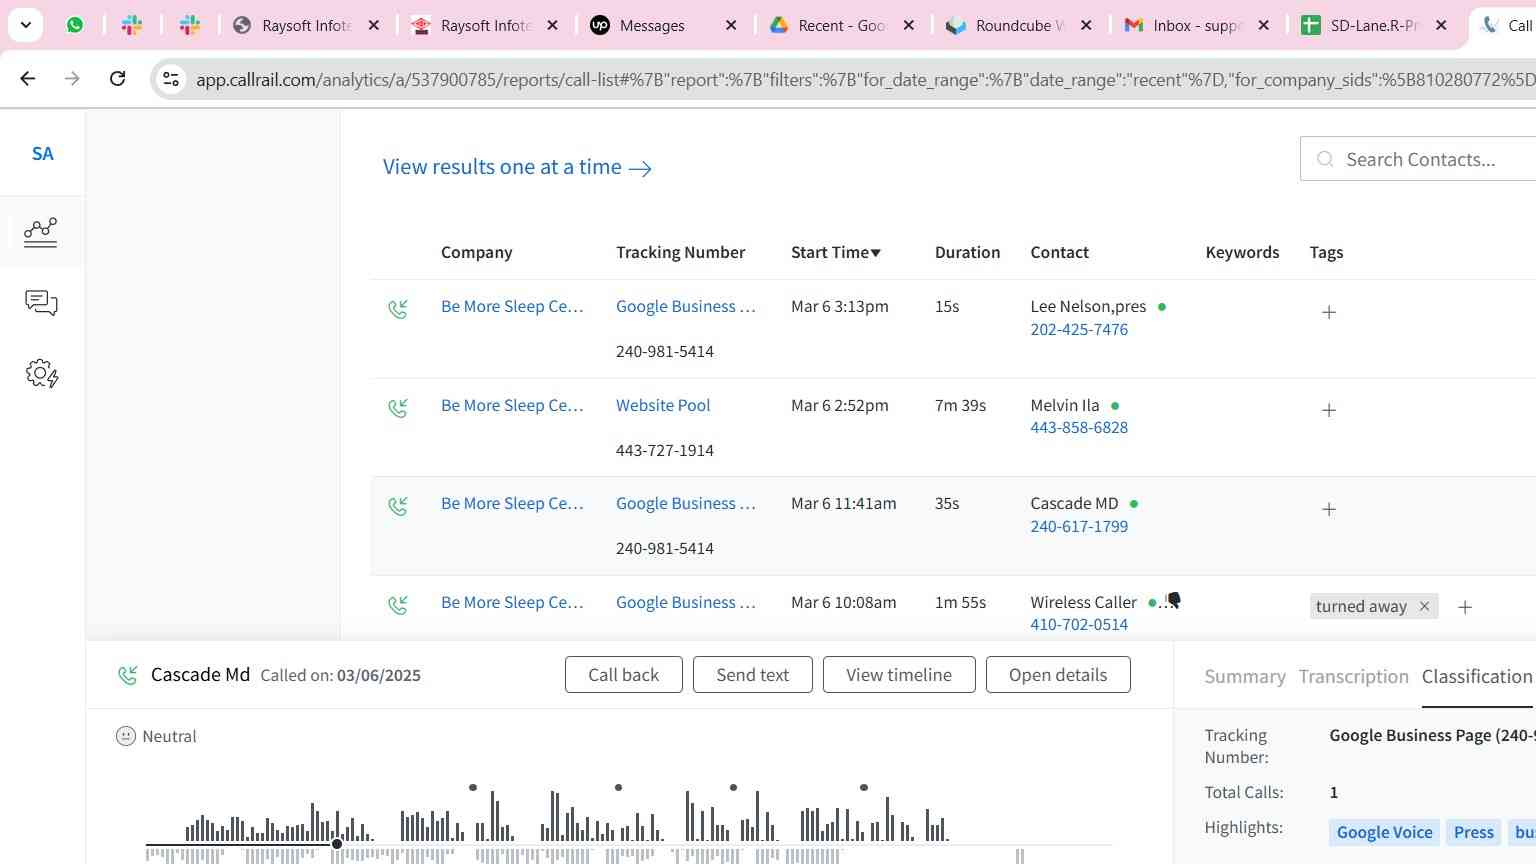The image size is (1536, 864).
Task: Open the Lead Center conversations icon
Action: (x=41, y=302)
